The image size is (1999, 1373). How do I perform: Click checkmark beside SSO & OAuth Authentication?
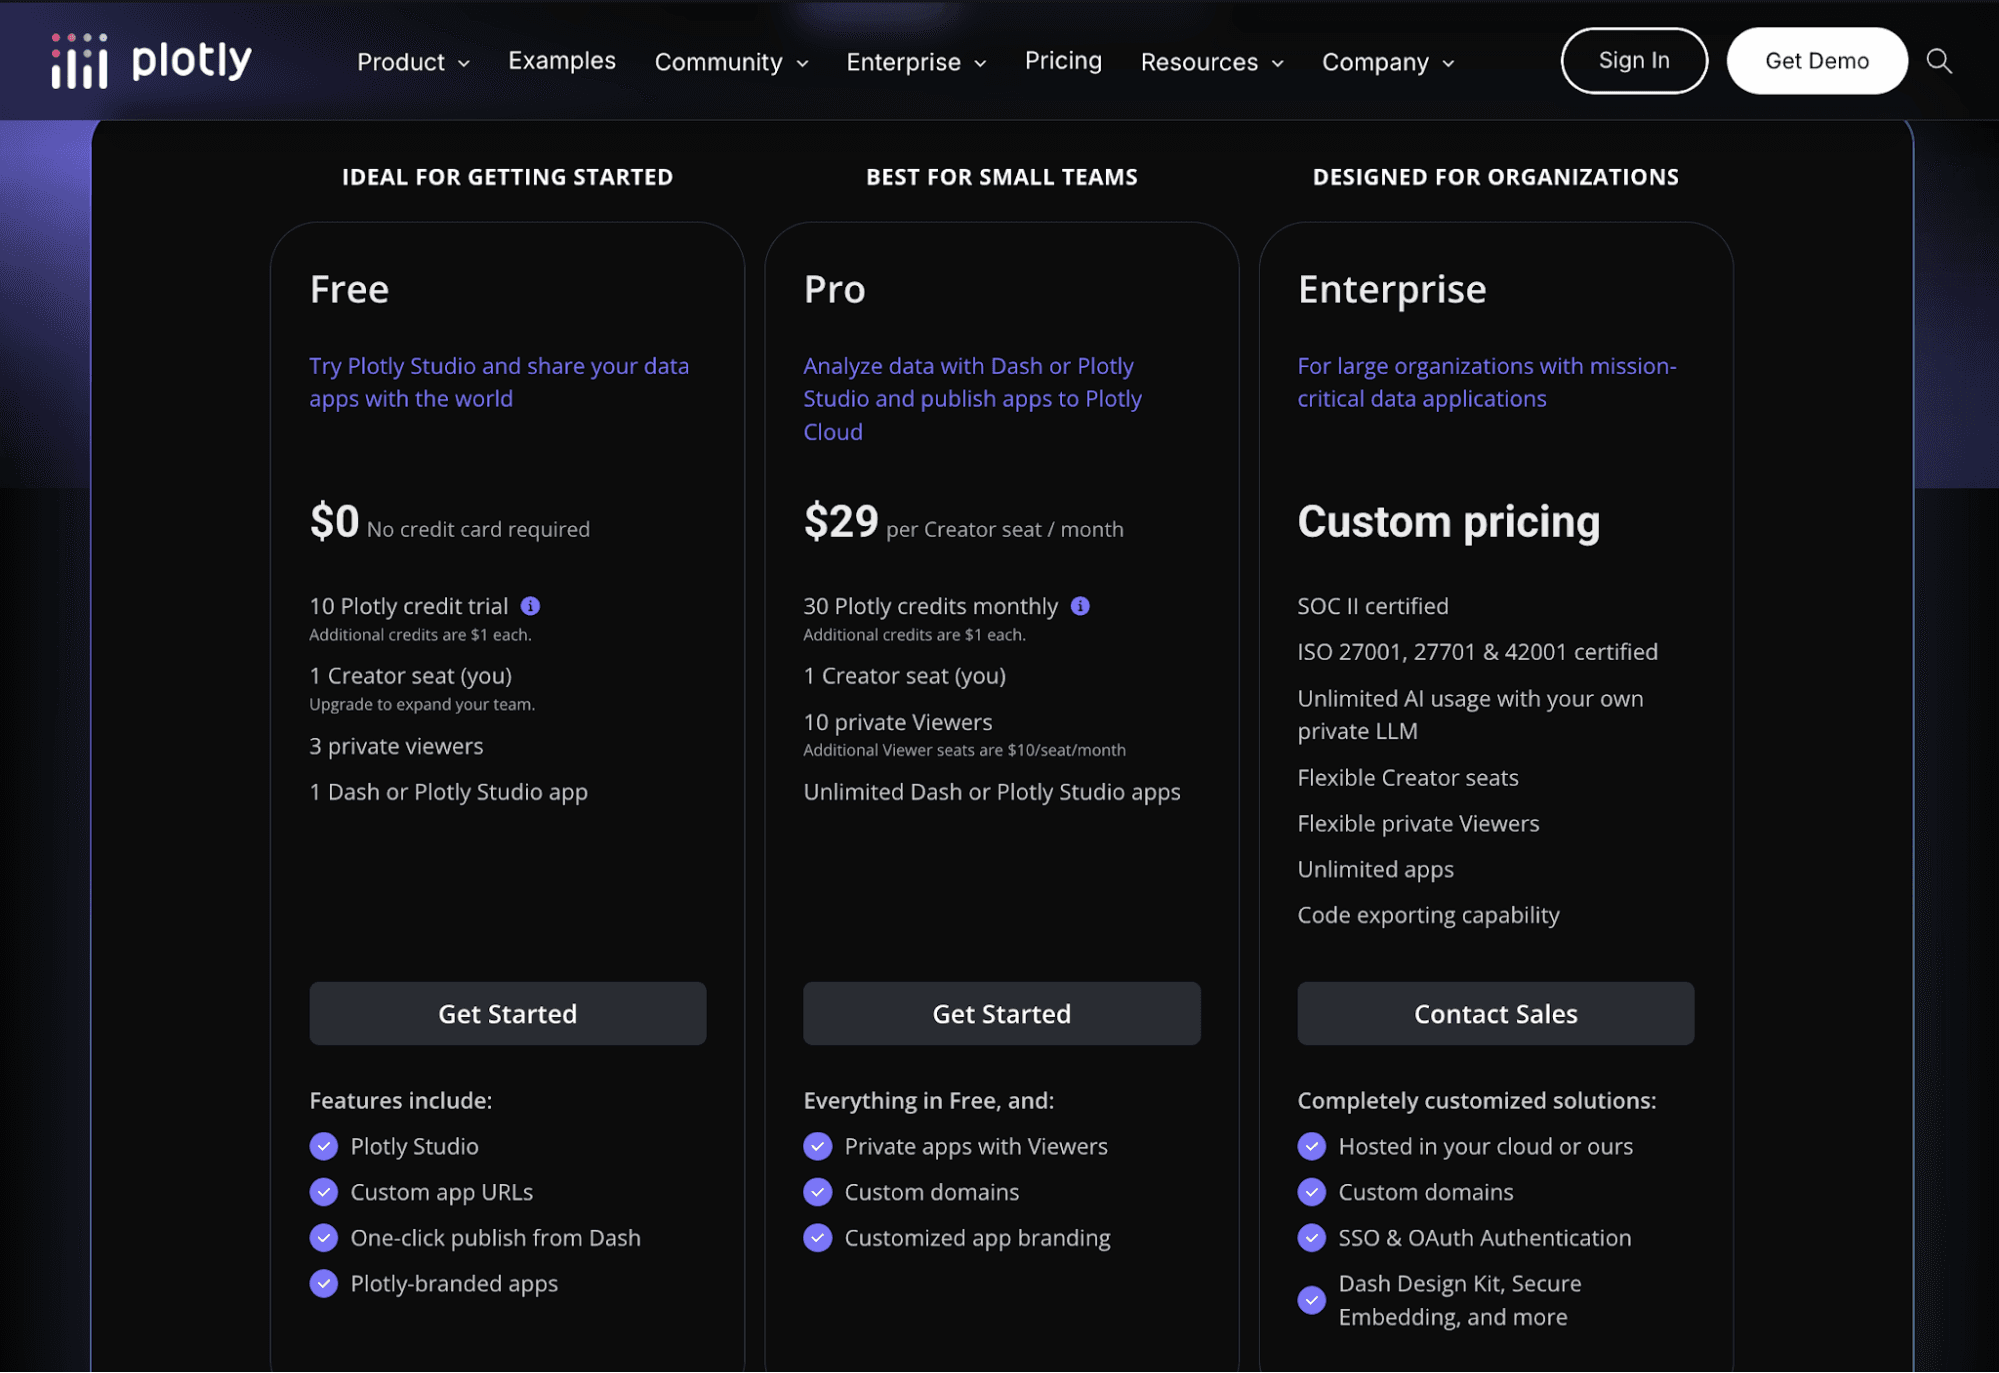tap(1312, 1238)
